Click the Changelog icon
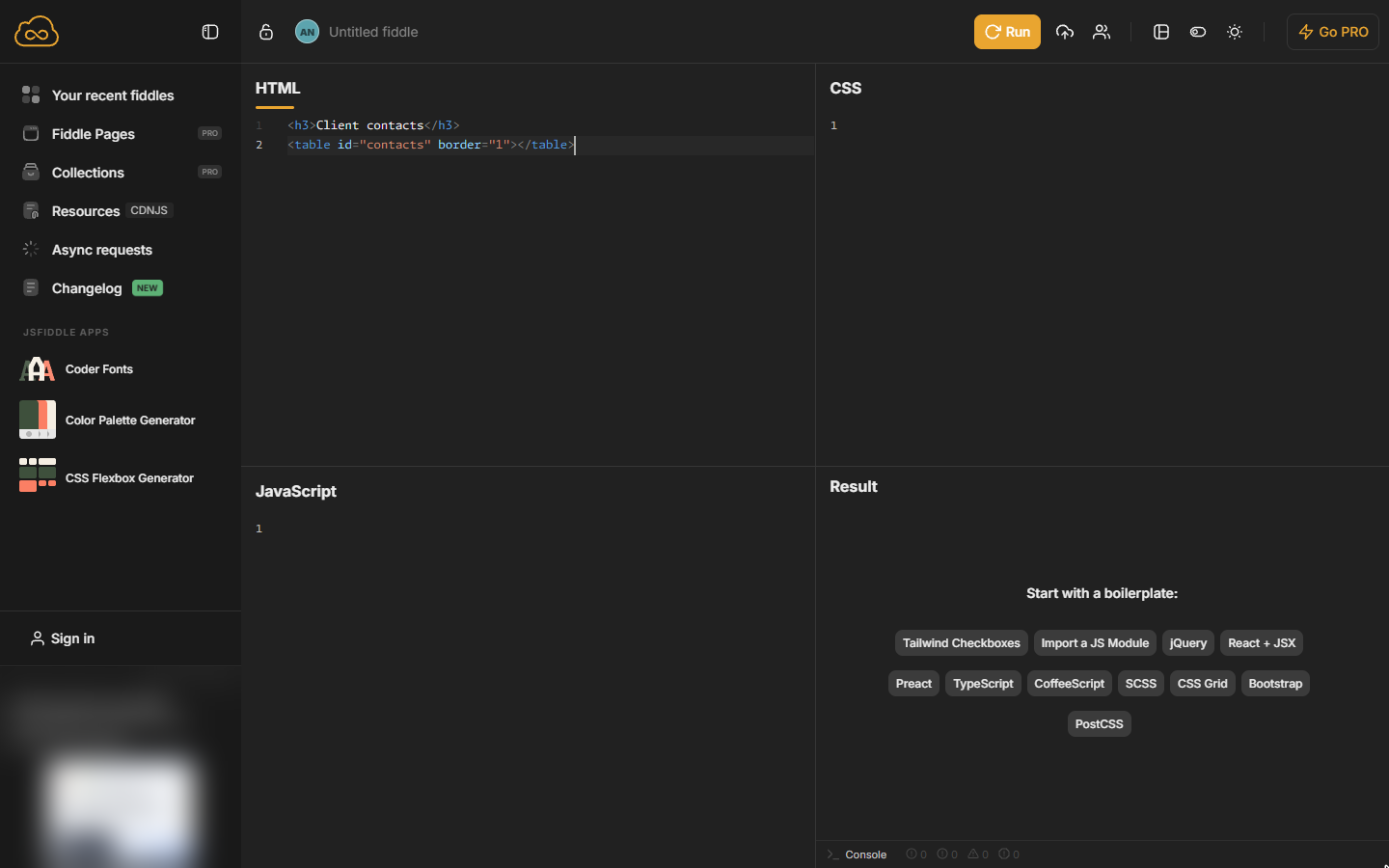The image size is (1389, 868). [x=31, y=288]
